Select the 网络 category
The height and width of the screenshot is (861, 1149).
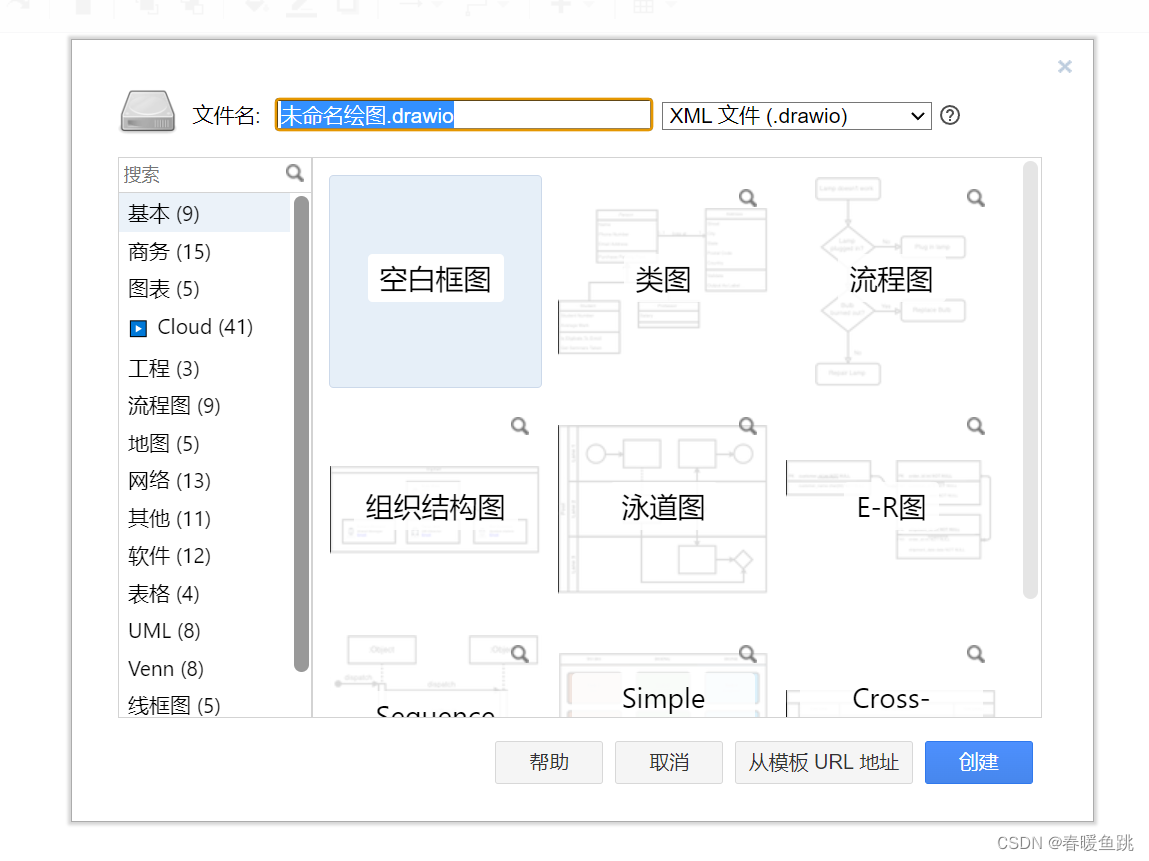168,481
